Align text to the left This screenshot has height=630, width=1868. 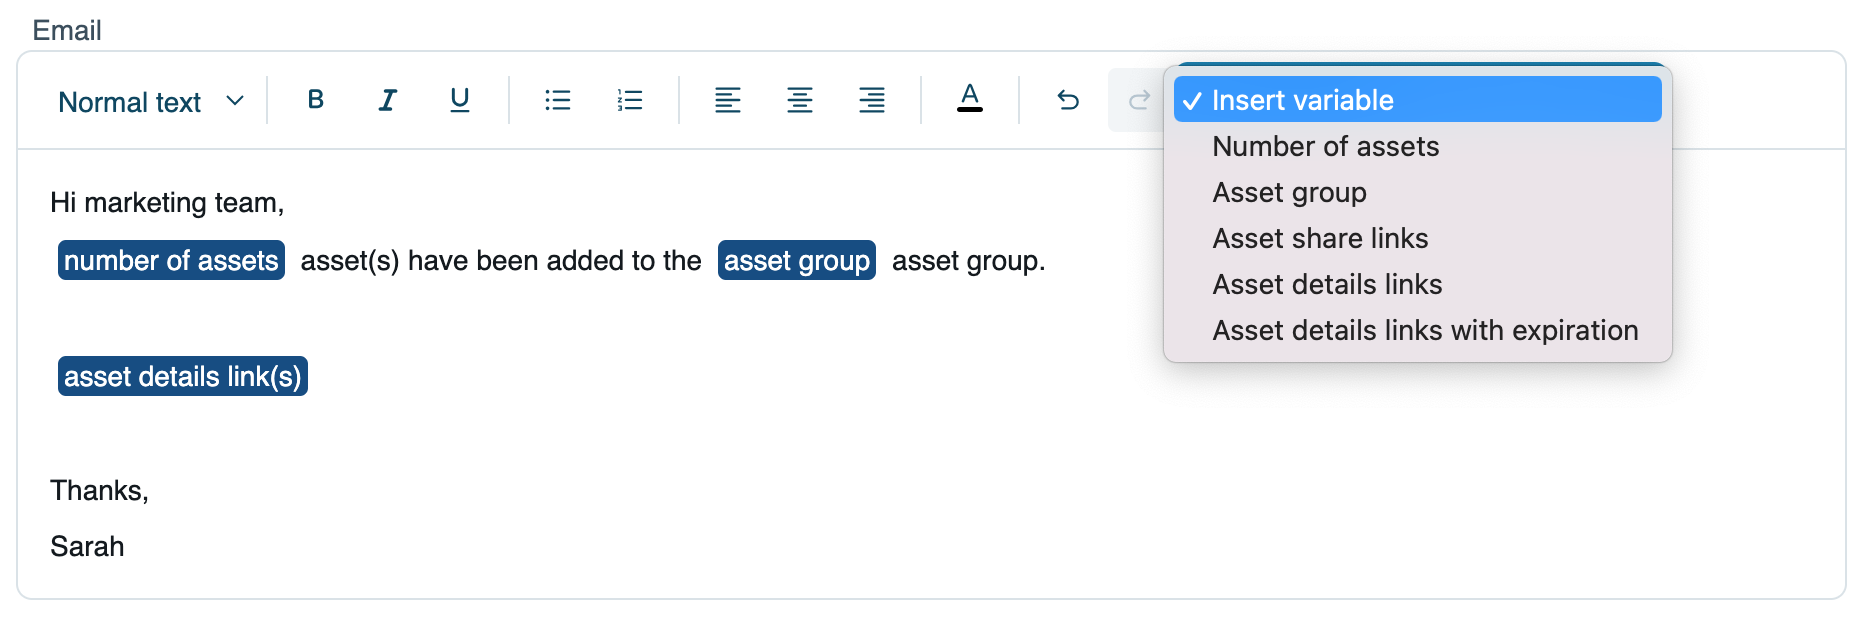click(x=727, y=100)
